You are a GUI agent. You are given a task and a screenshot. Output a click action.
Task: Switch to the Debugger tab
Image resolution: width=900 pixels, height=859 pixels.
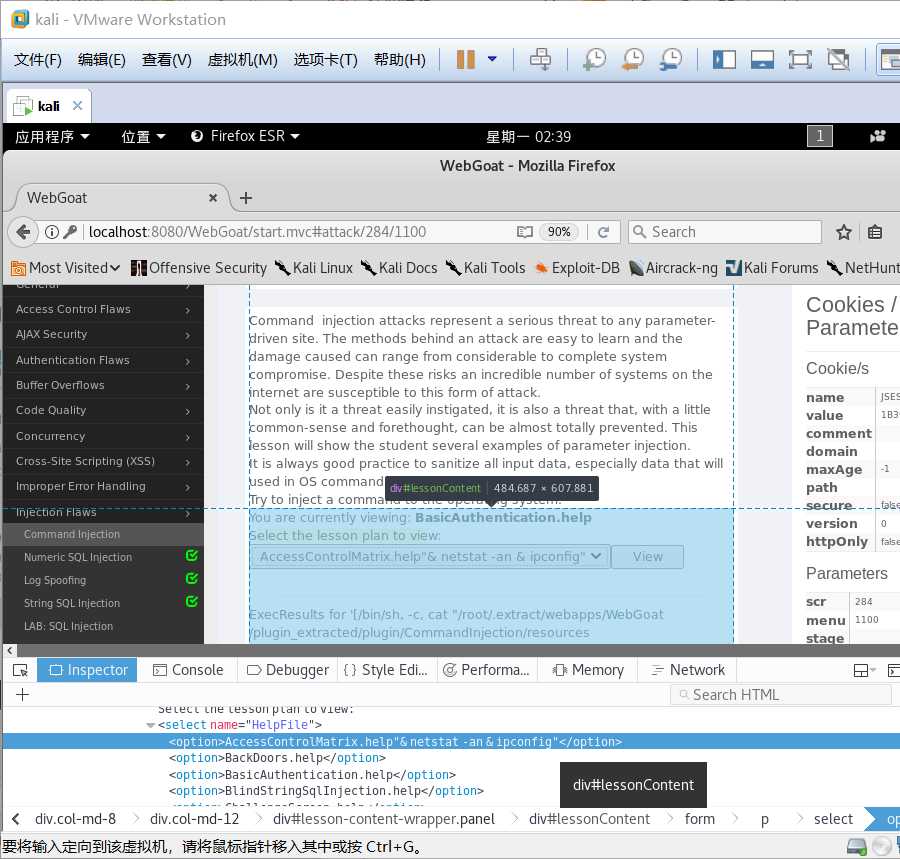288,670
